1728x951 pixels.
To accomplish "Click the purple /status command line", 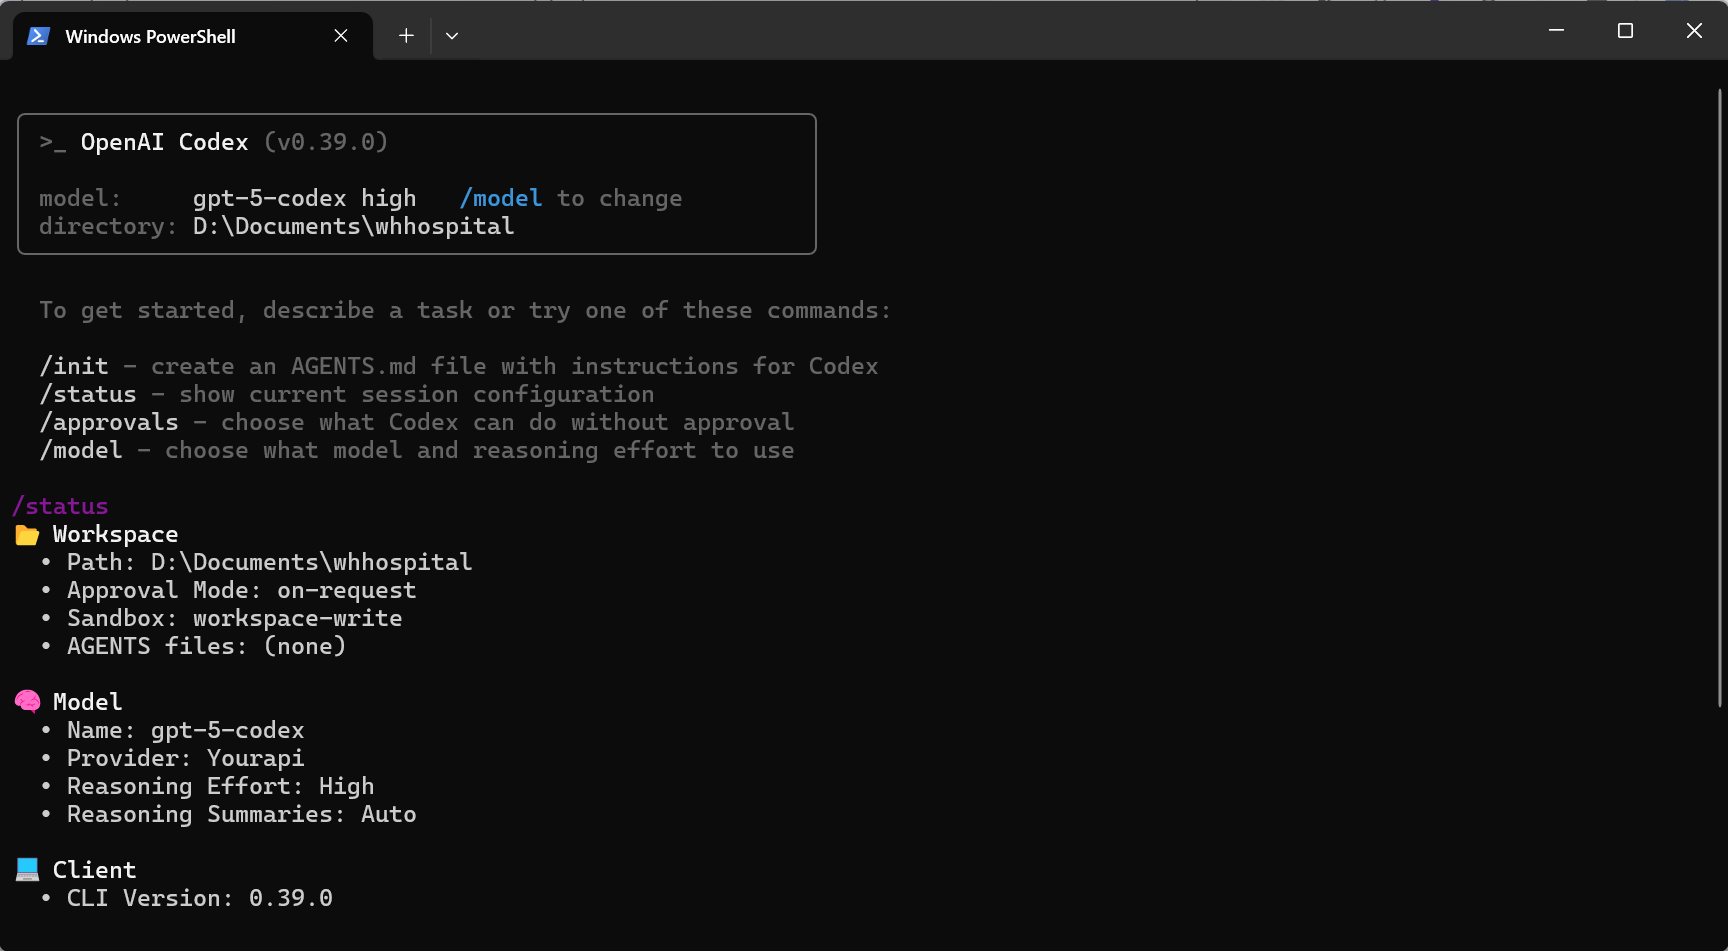I will point(61,506).
